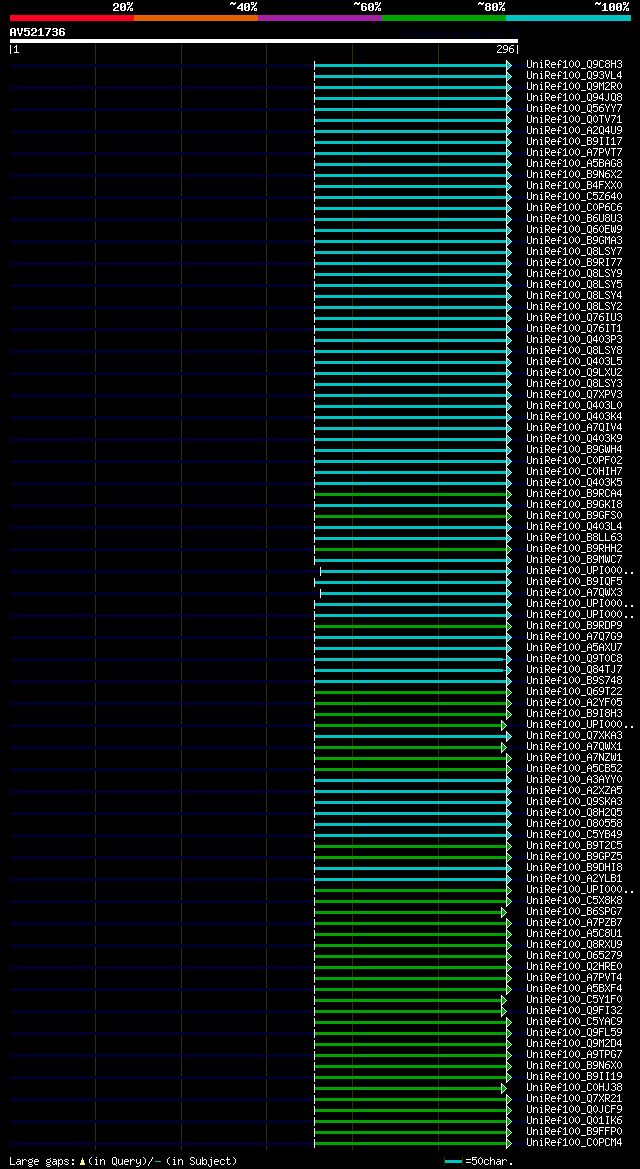Viewport: 640px width, 1169px height.
Task: Click the orange ~40% identity legend segment
Action: (196, 17)
